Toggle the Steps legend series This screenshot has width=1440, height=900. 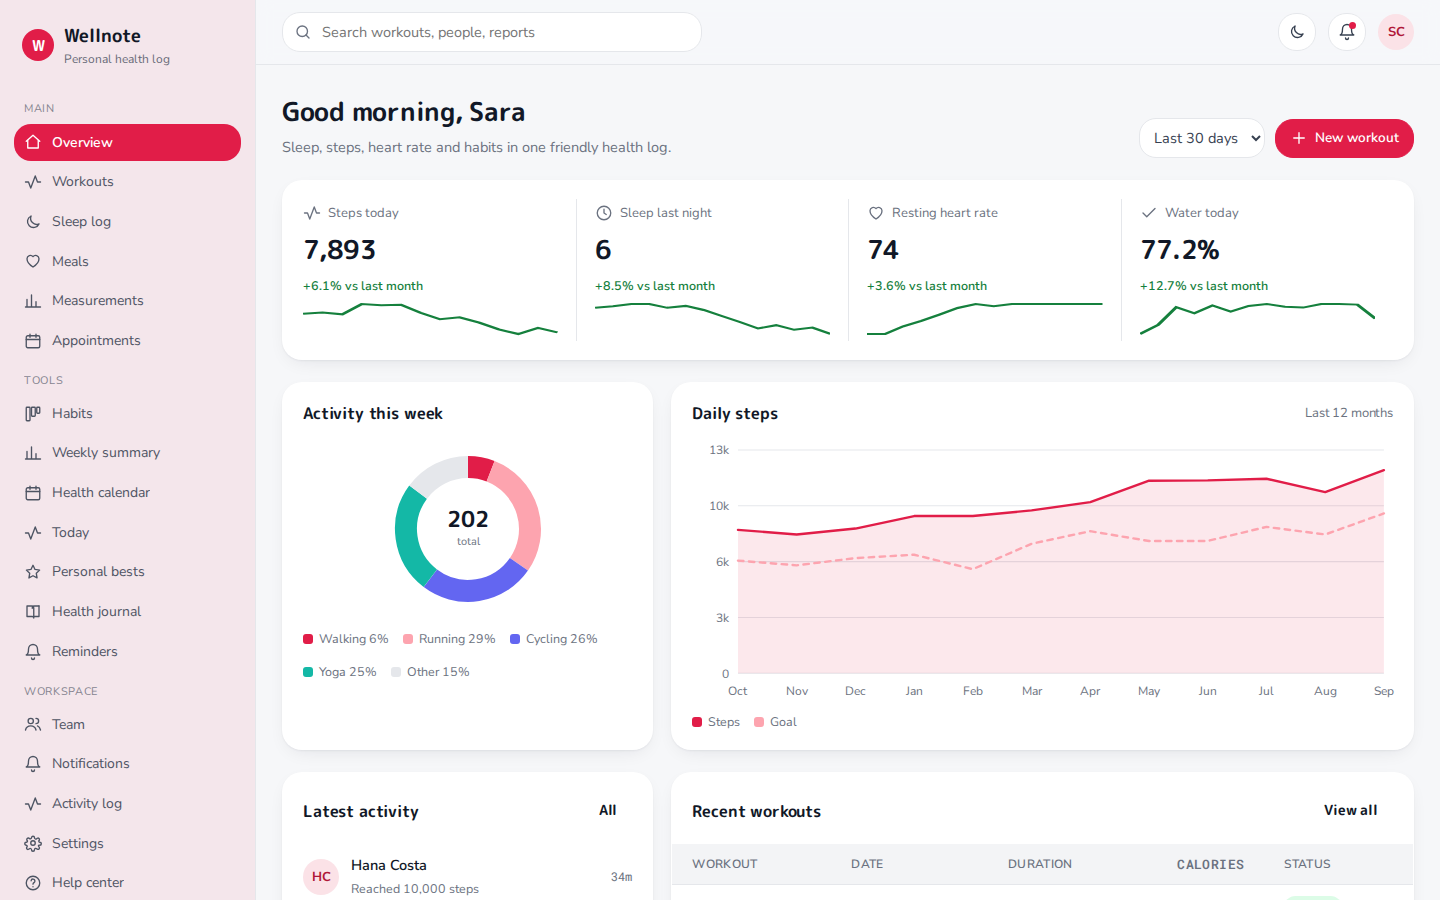(716, 722)
